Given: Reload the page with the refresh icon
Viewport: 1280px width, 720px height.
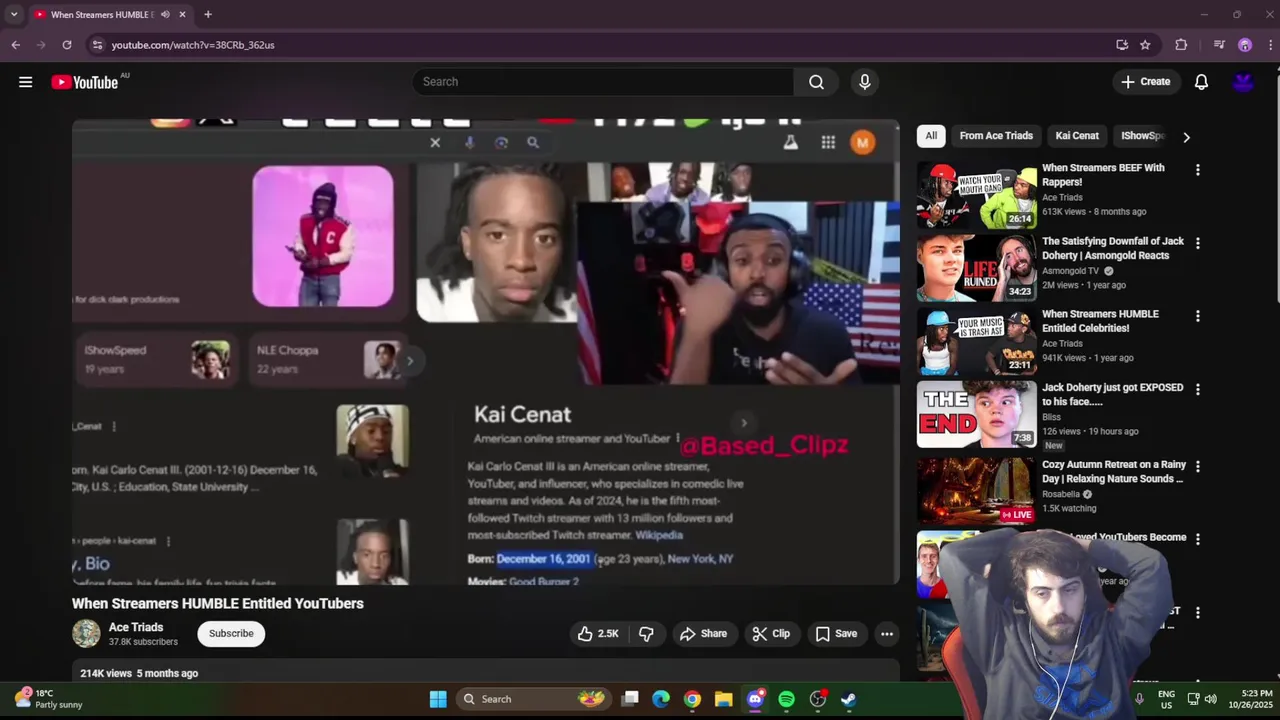Looking at the screenshot, I should [67, 45].
